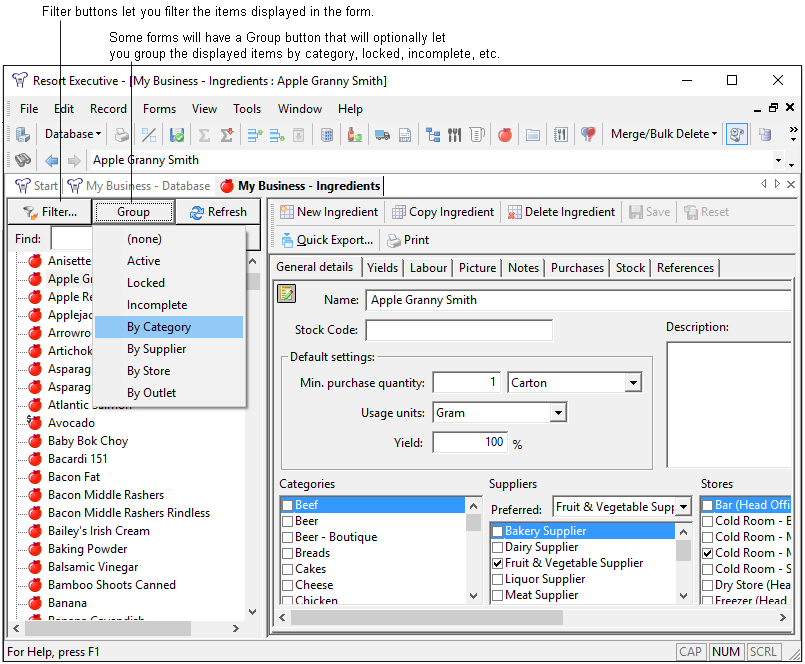The height and width of the screenshot is (664, 805).
Task: Open the Gram usage units dropdown
Action: [558, 413]
